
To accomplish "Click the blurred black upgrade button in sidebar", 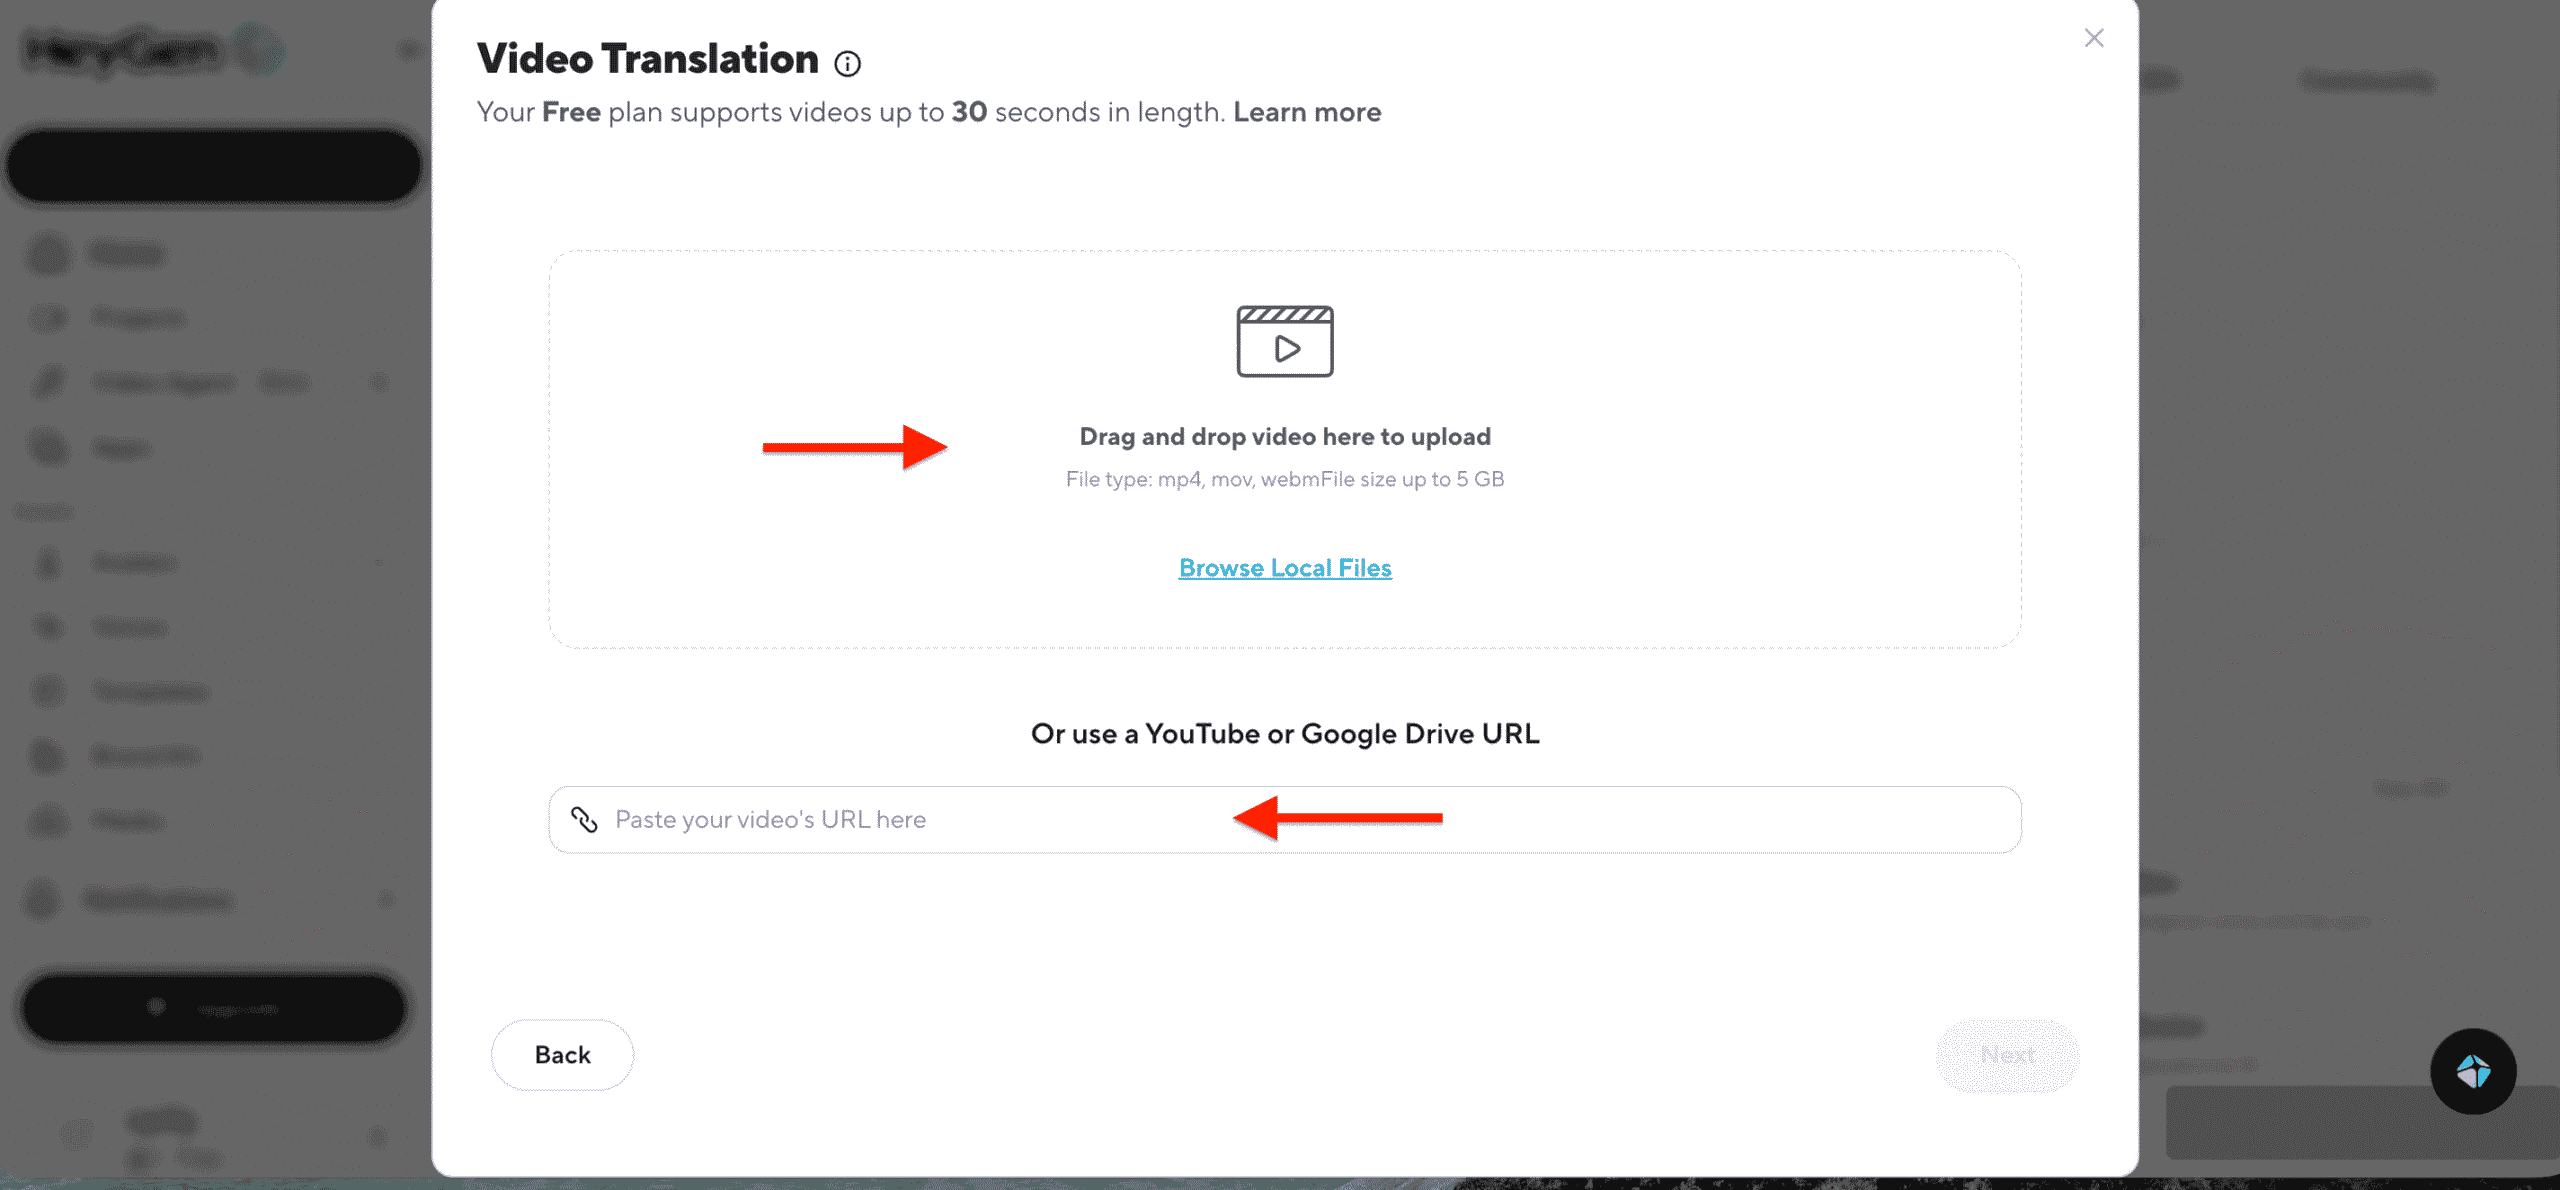I will point(213,1008).
